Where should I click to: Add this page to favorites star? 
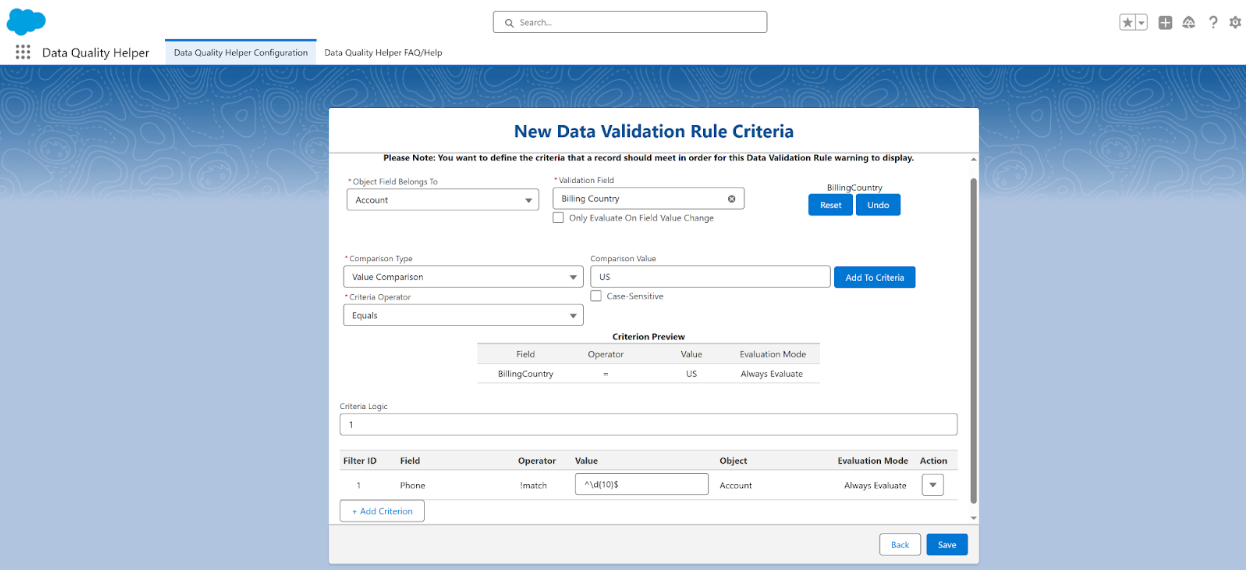[x=1128, y=22]
